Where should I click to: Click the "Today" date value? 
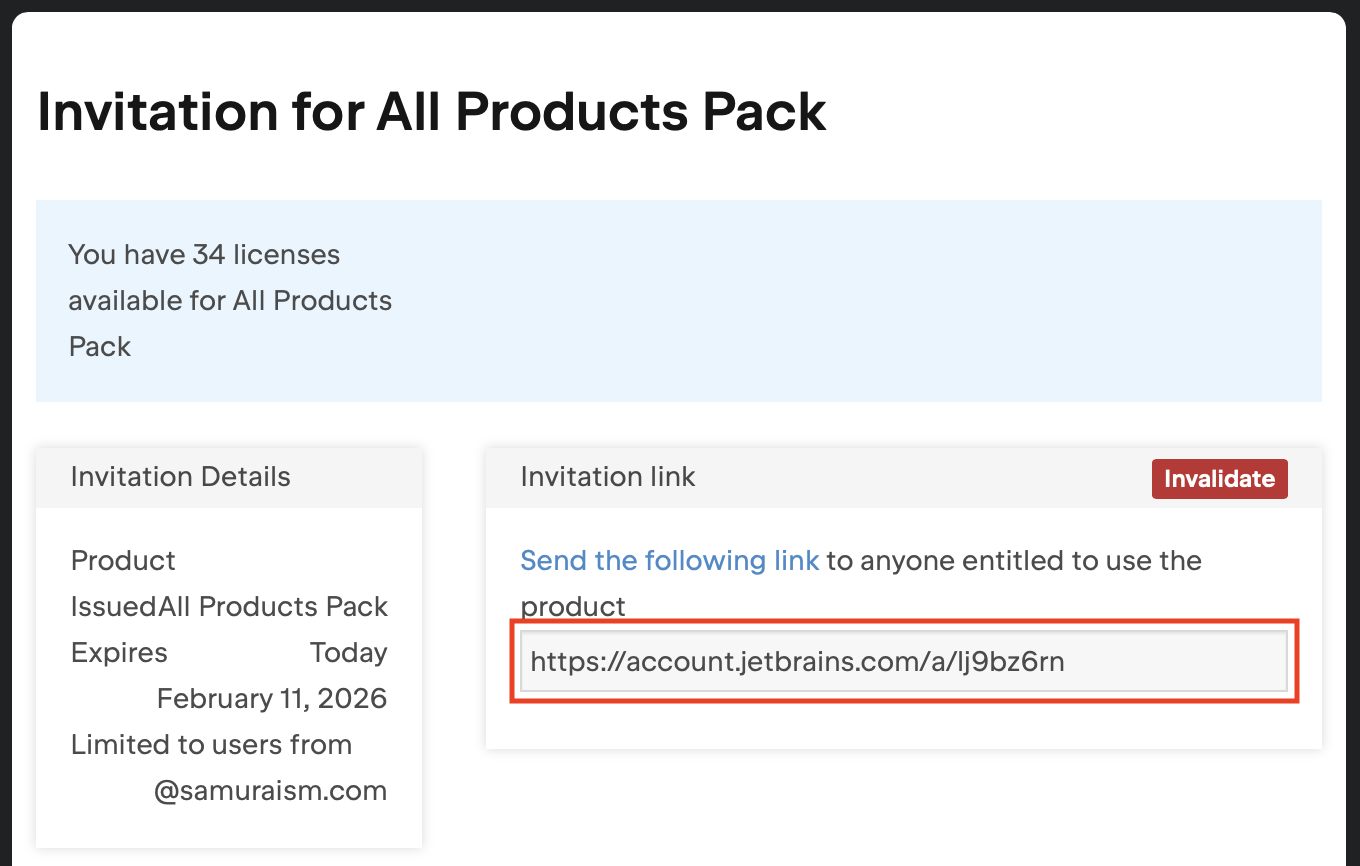(348, 653)
